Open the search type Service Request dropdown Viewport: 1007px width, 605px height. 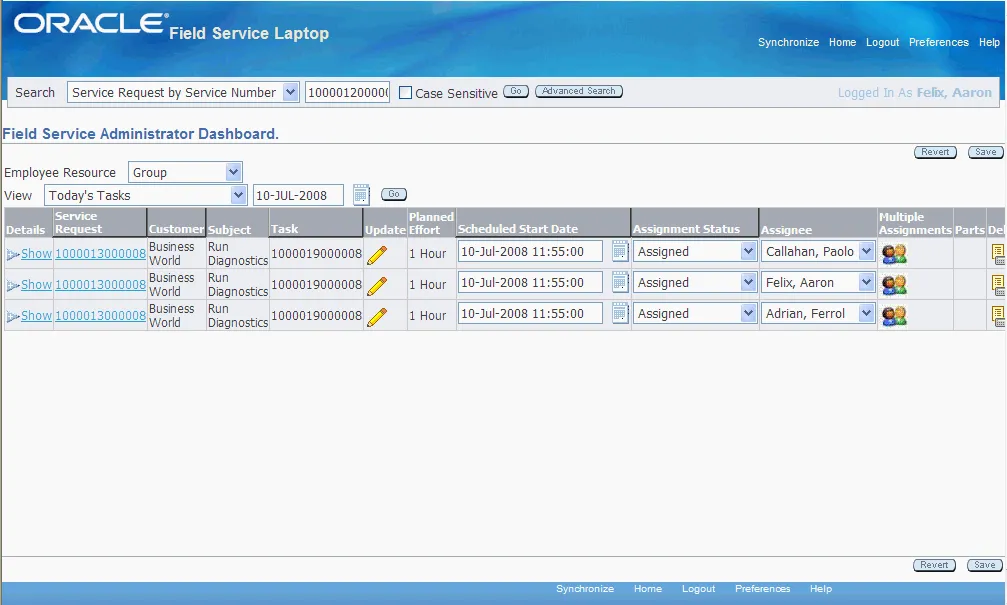183,92
